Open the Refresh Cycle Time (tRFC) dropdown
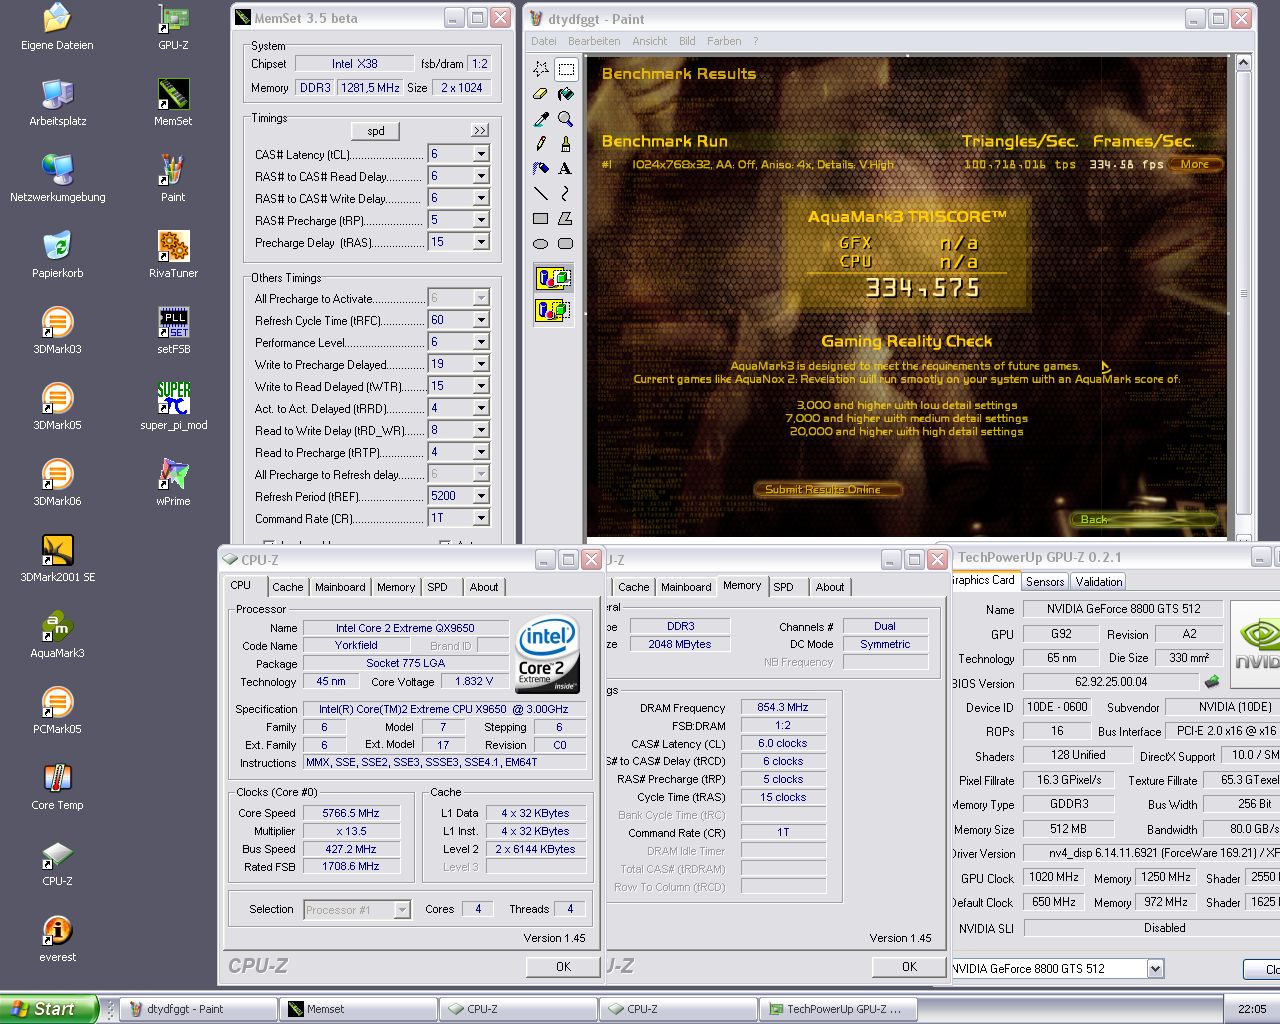This screenshot has height=1024, width=1280. (481, 320)
